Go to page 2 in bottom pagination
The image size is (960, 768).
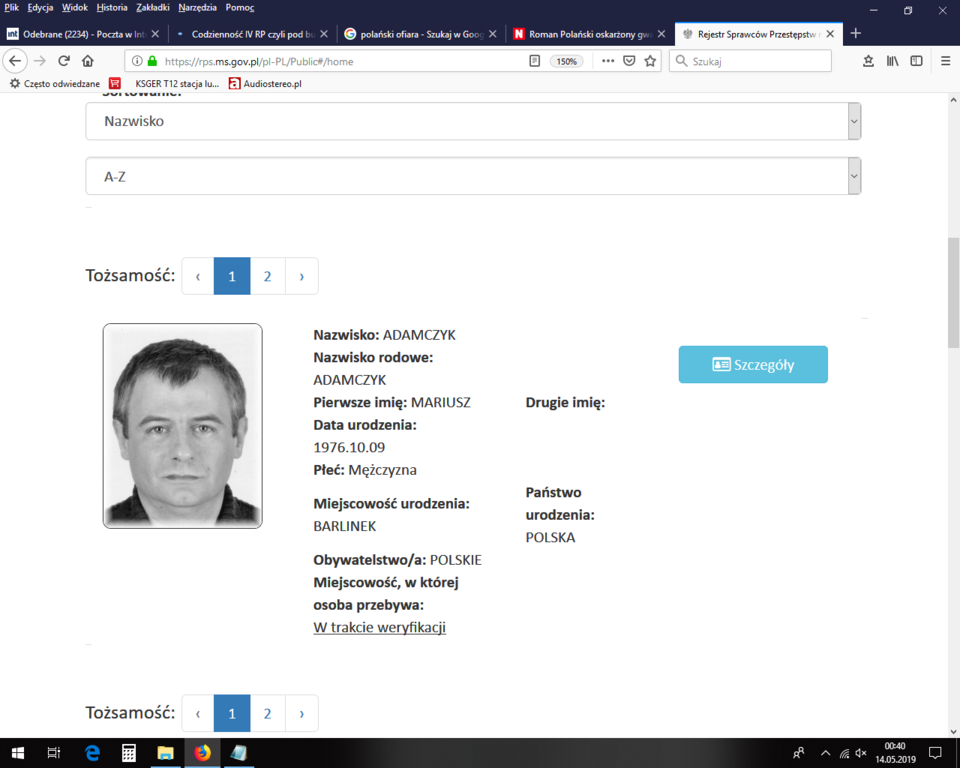[268, 713]
